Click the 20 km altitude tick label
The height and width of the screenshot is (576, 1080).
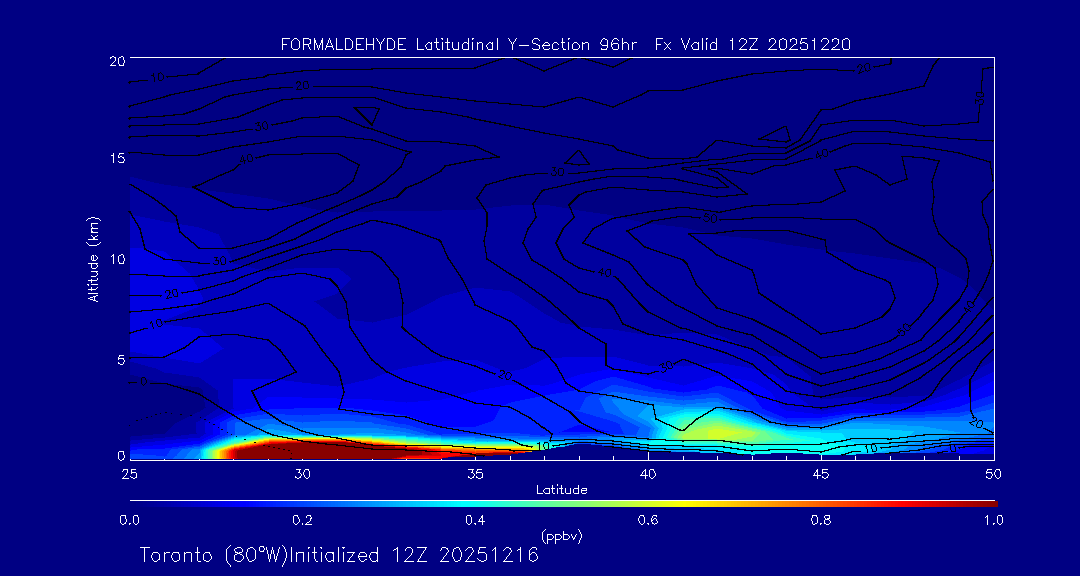click(115, 60)
